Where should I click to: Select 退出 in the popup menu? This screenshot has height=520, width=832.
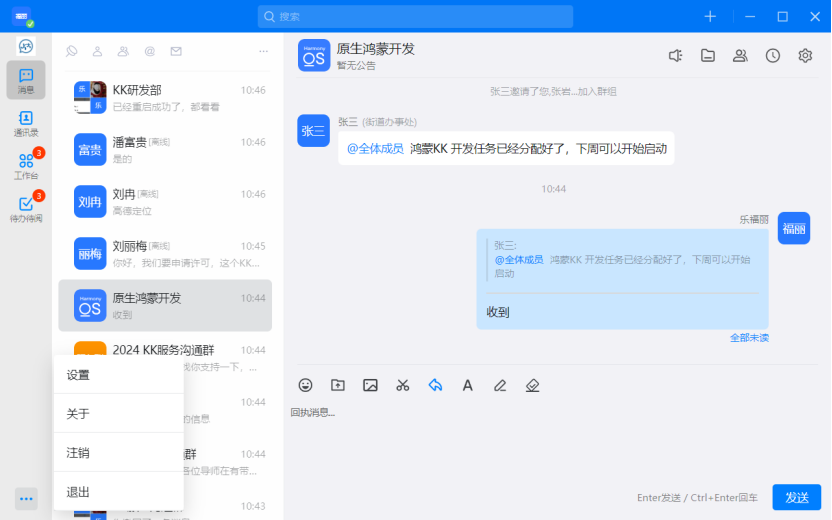119,492
